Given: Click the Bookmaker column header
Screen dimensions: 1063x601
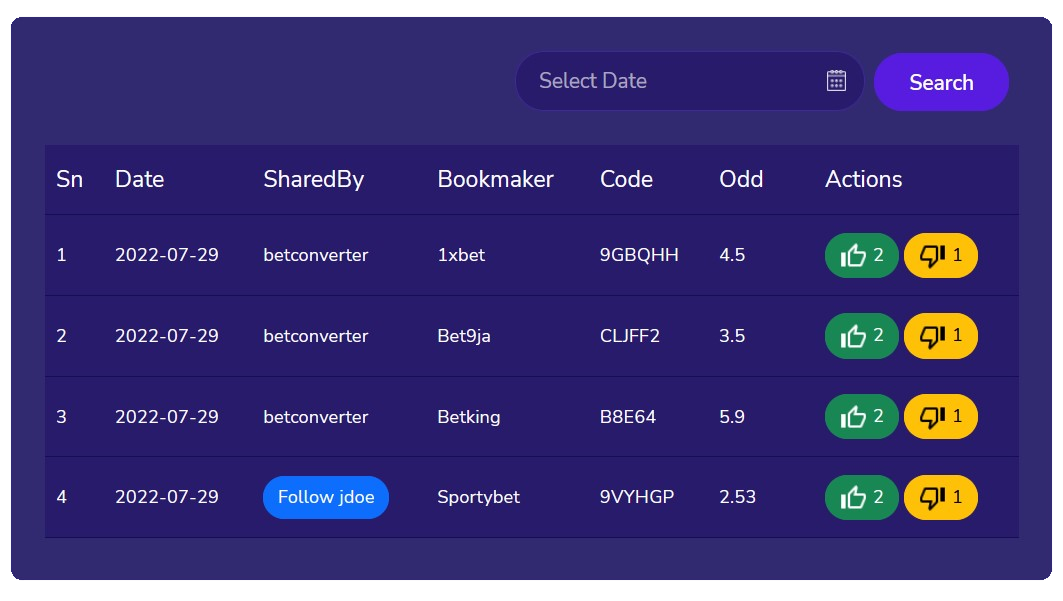Looking at the screenshot, I should [495, 179].
